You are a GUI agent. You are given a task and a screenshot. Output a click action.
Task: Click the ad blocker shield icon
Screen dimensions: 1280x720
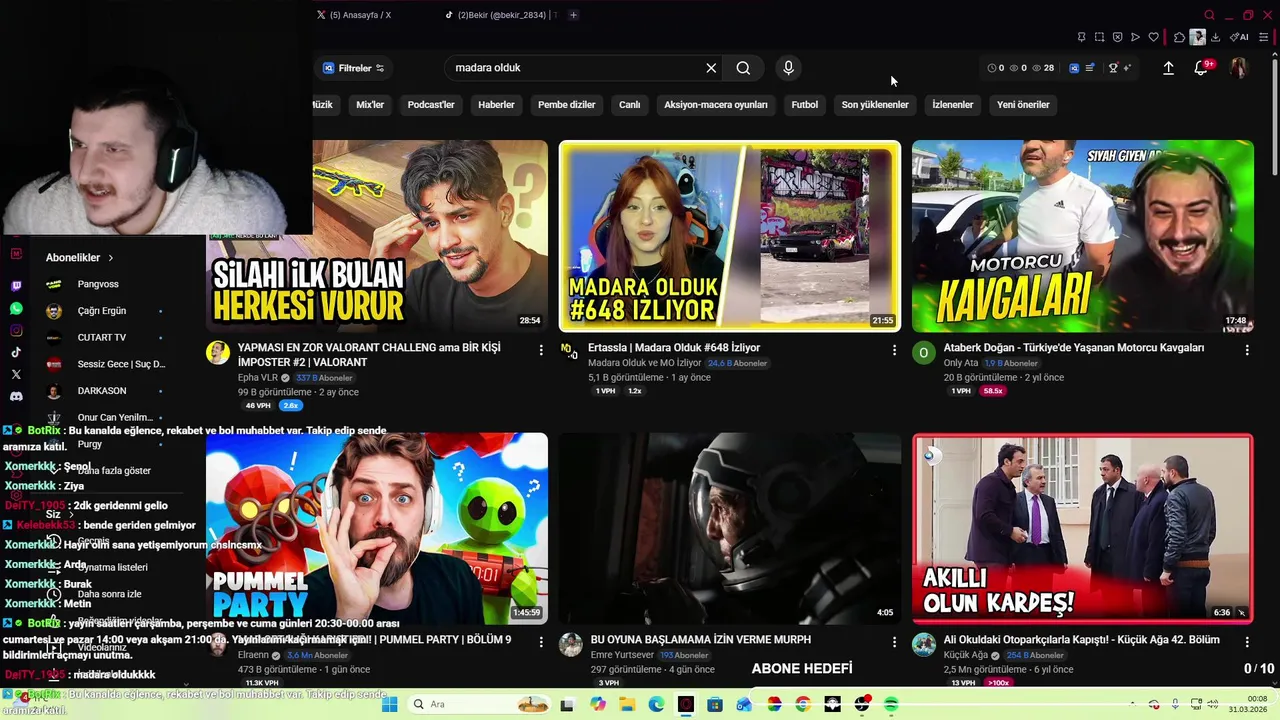click(x=1117, y=37)
